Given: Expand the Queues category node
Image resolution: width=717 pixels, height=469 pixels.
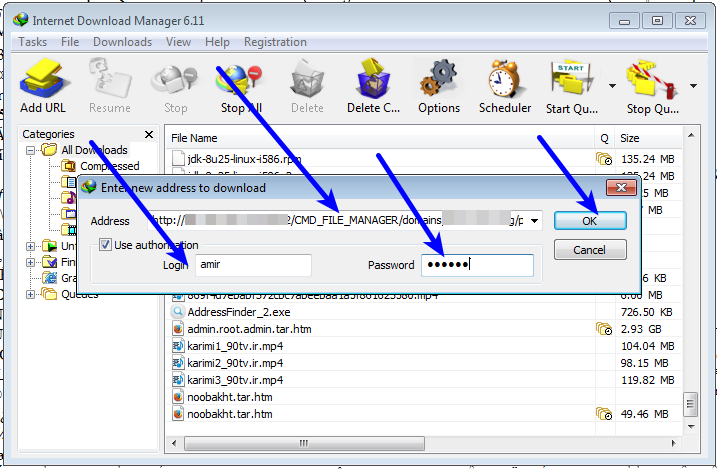Looking at the screenshot, I should point(32,294).
